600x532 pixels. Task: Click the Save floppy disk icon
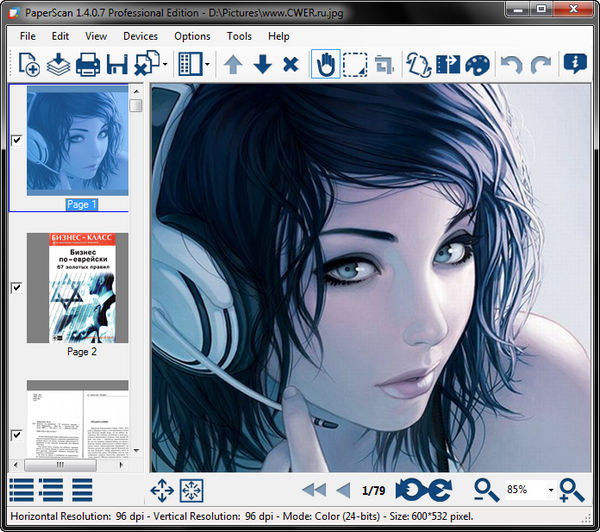point(117,64)
